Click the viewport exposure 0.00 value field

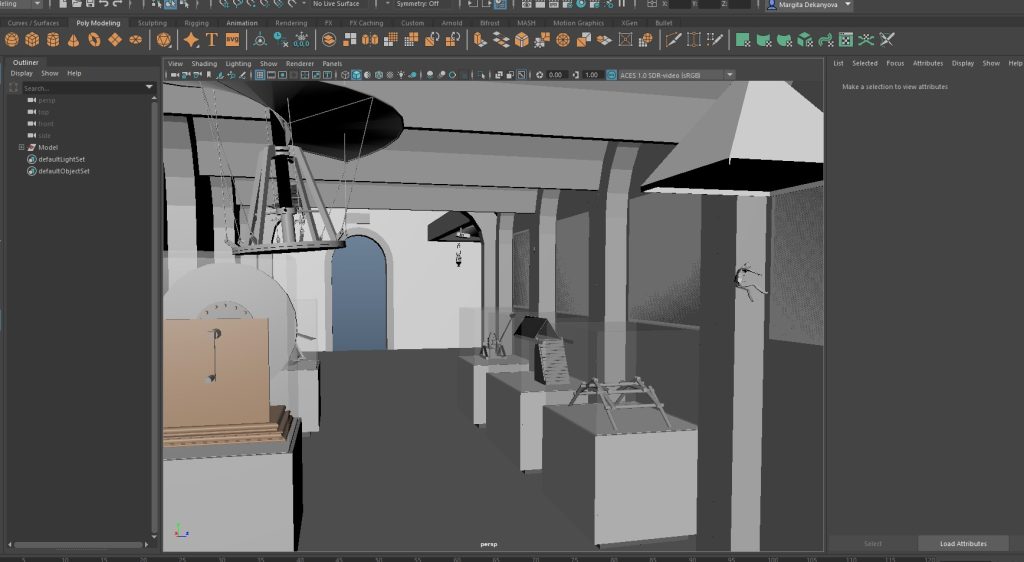556,75
